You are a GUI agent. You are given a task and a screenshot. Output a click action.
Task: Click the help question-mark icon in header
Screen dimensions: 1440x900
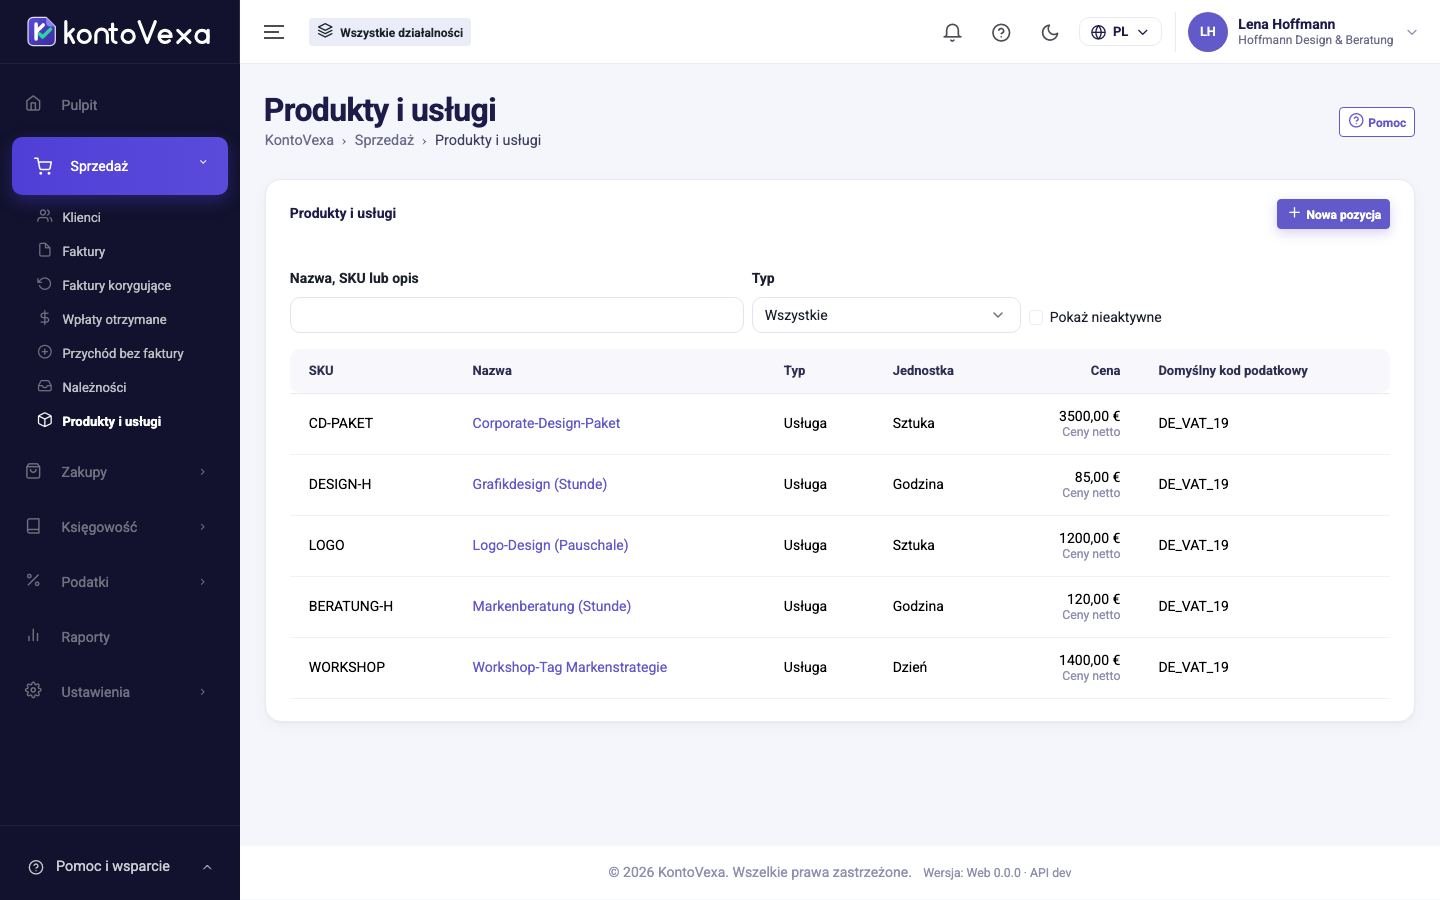[1001, 32]
